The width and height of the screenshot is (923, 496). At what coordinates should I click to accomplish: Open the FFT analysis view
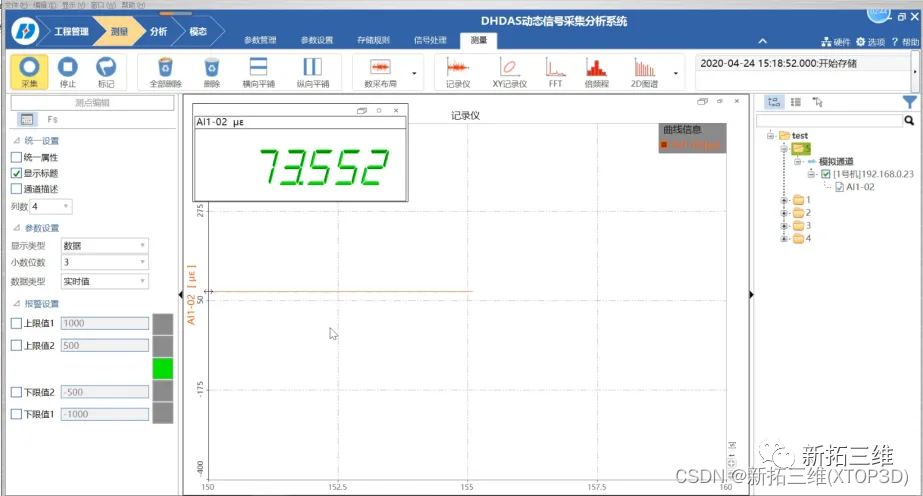(555, 72)
